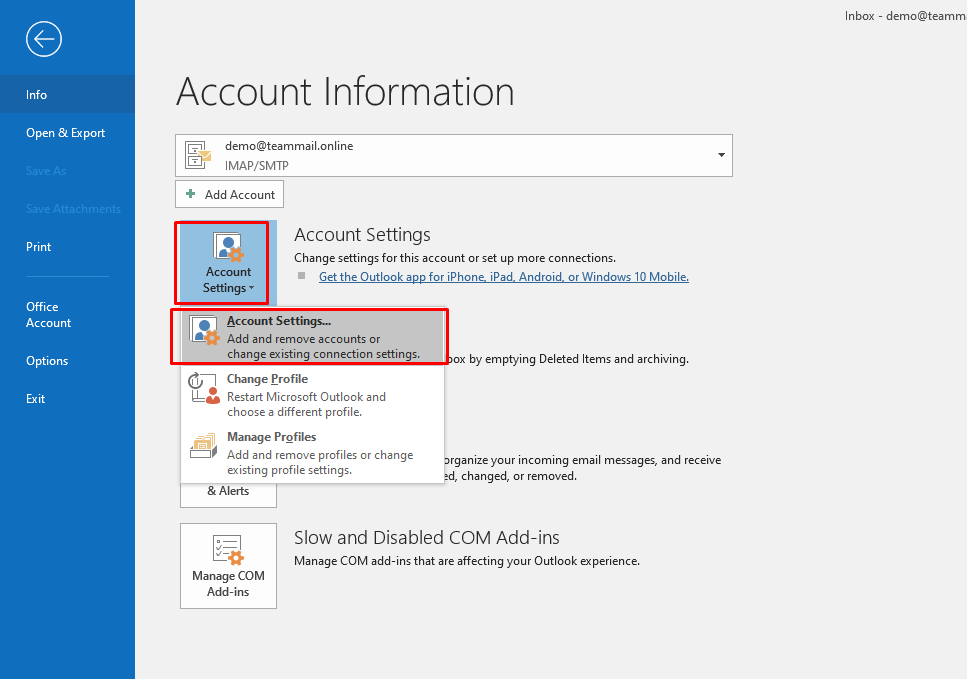
Task: Click the Change Profile icon
Action: (204, 389)
